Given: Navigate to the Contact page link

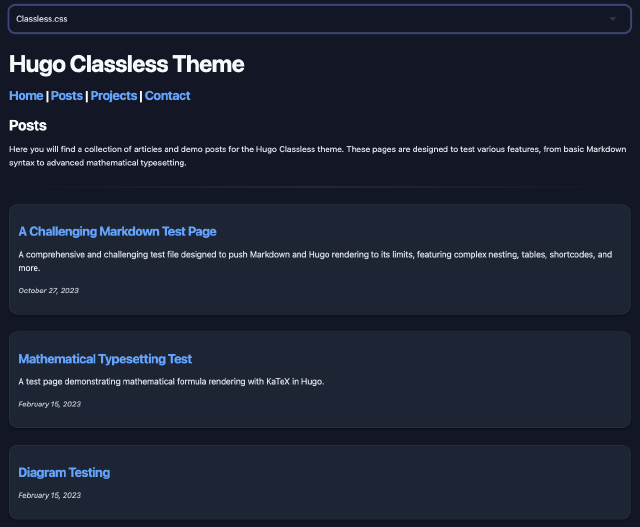Looking at the screenshot, I should click(x=167, y=96).
